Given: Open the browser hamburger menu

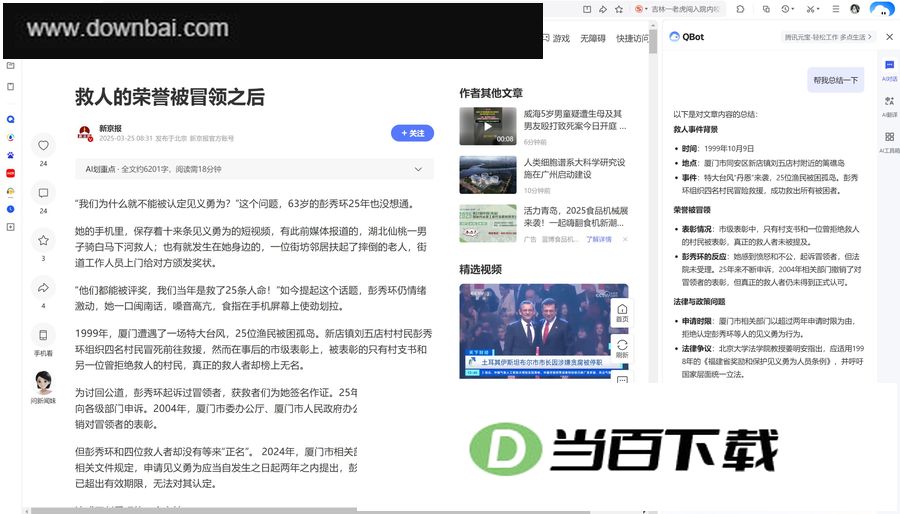Looking at the screenshot, I should point(836,9).
